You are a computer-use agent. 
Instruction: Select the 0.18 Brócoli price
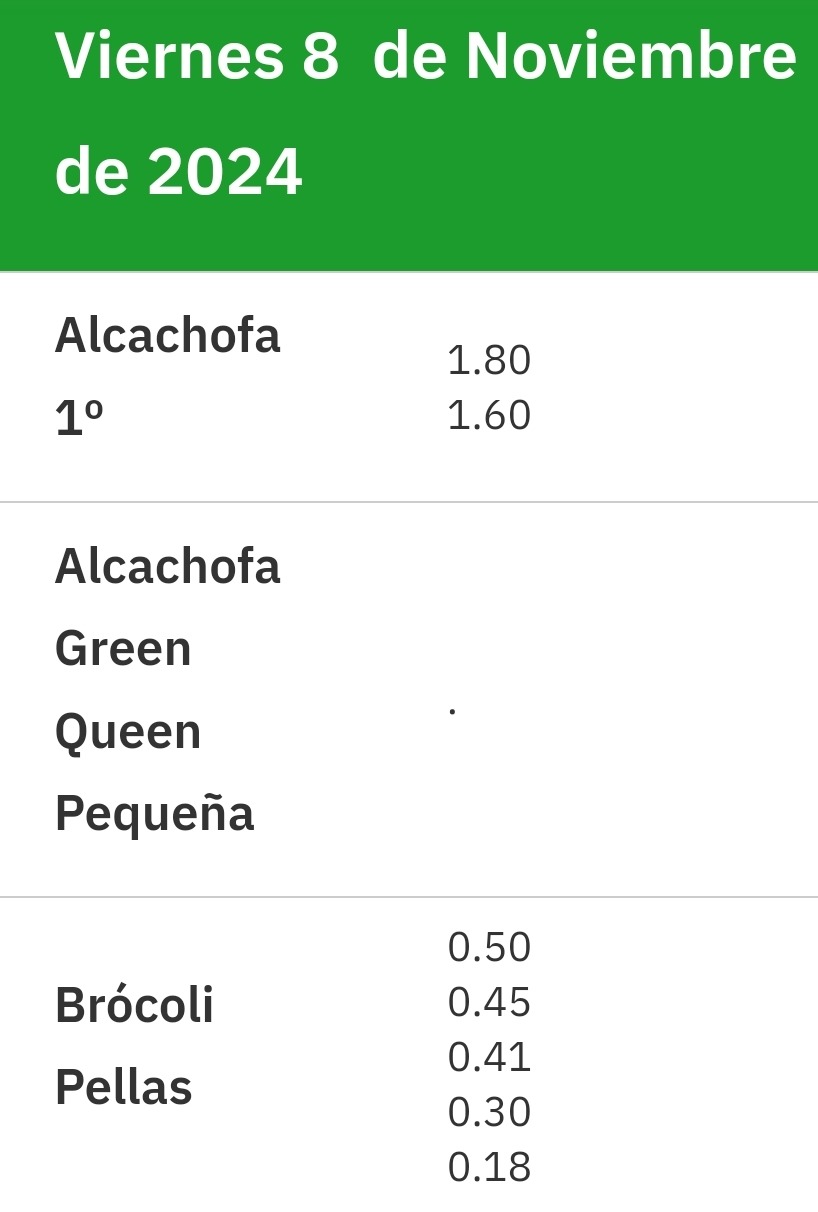(x=489, y=1167)
